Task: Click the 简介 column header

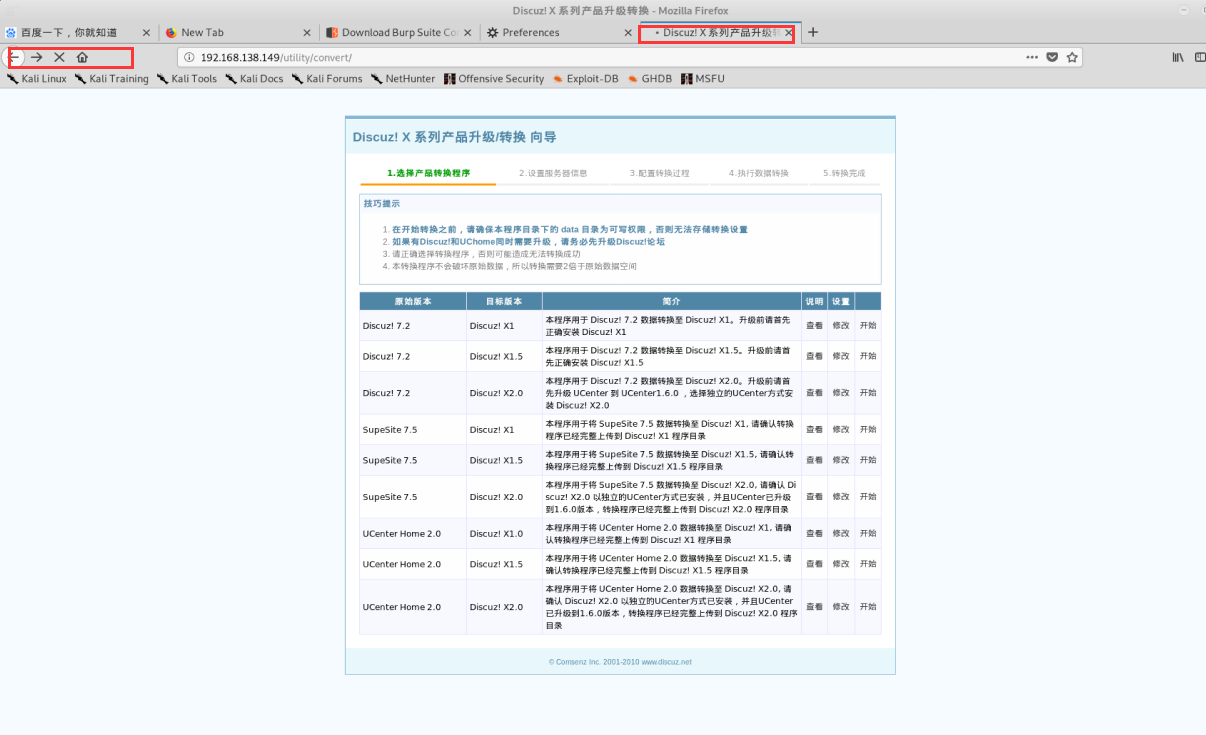Action: coord(671,301)
